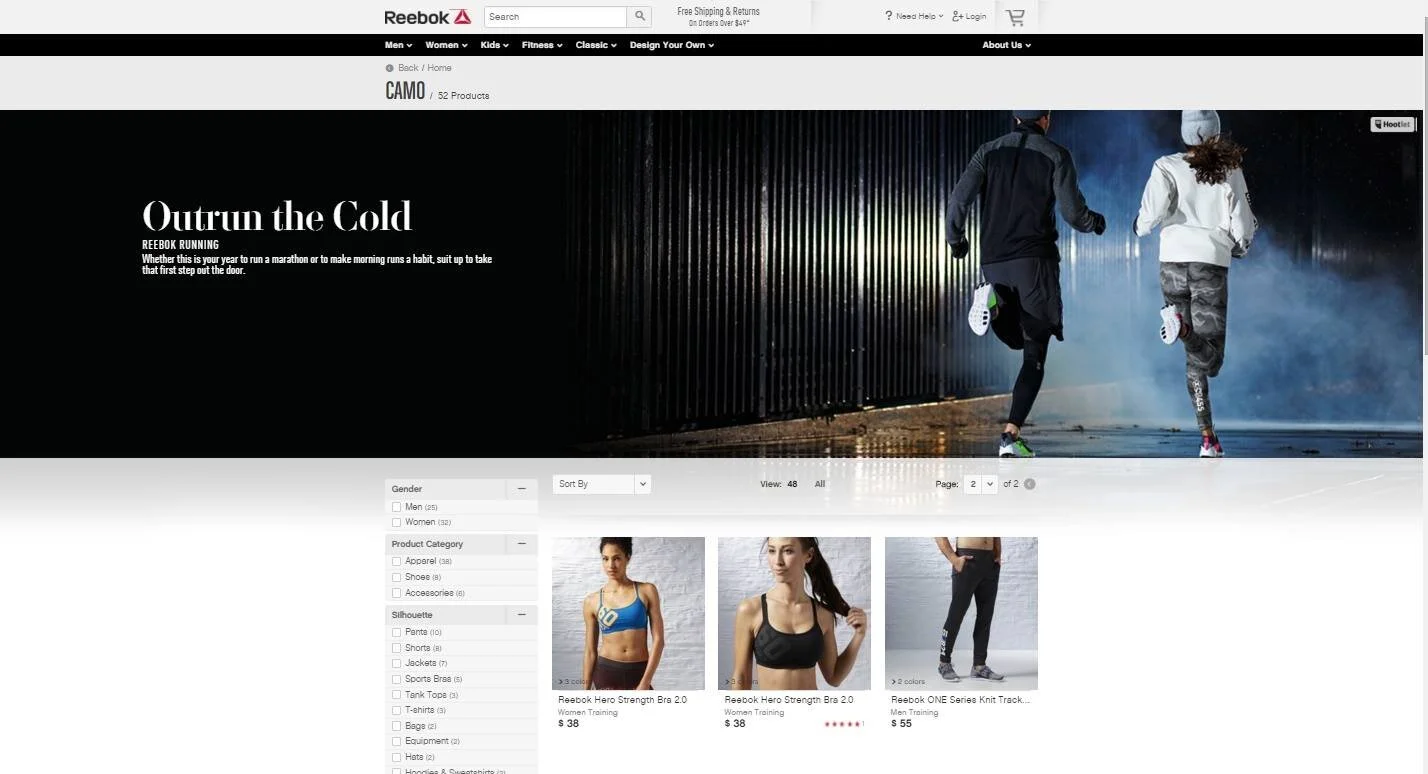Click the Free Shipping & Returns banner text
This screenshot has height=774, width=1428.
tap(718, 11)
